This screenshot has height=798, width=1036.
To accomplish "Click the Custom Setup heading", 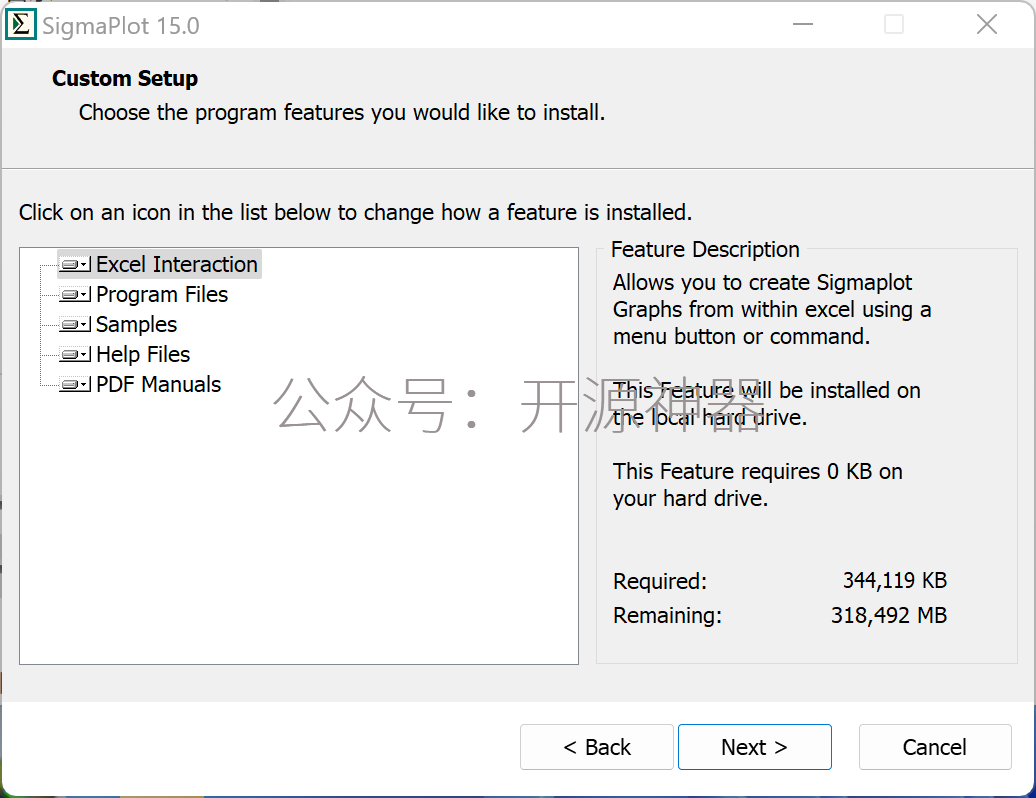I will pyautogui.click(x=125, y=79).
